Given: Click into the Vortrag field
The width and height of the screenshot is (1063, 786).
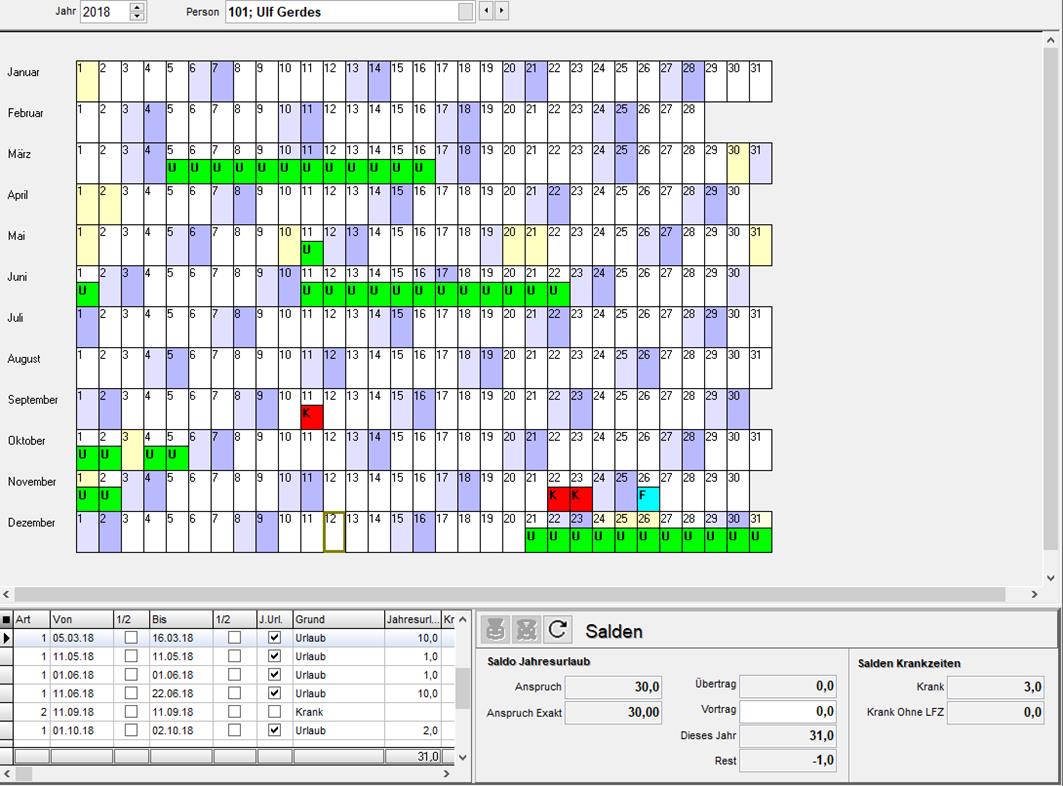Looking at the screenshot, I should coord(788,711).
